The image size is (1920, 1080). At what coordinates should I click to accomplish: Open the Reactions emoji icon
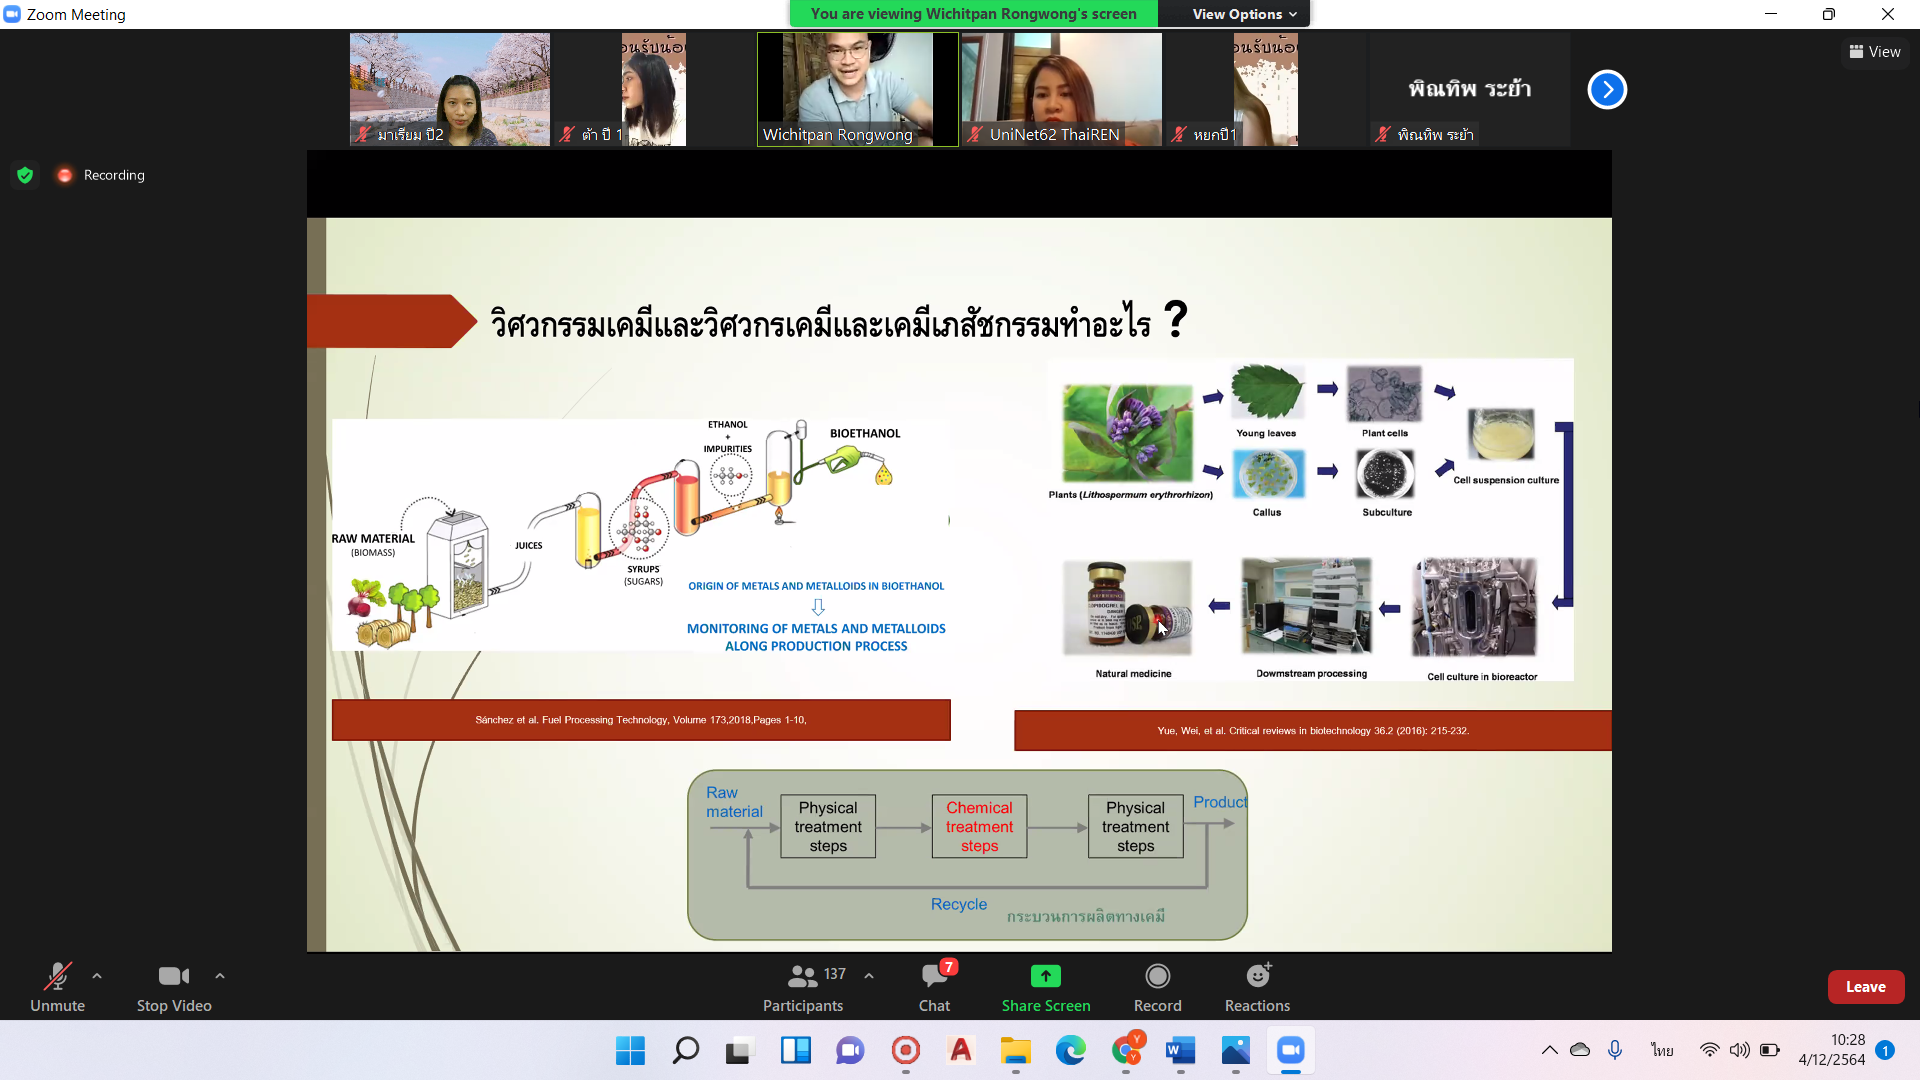click(x=1257, y=976)
